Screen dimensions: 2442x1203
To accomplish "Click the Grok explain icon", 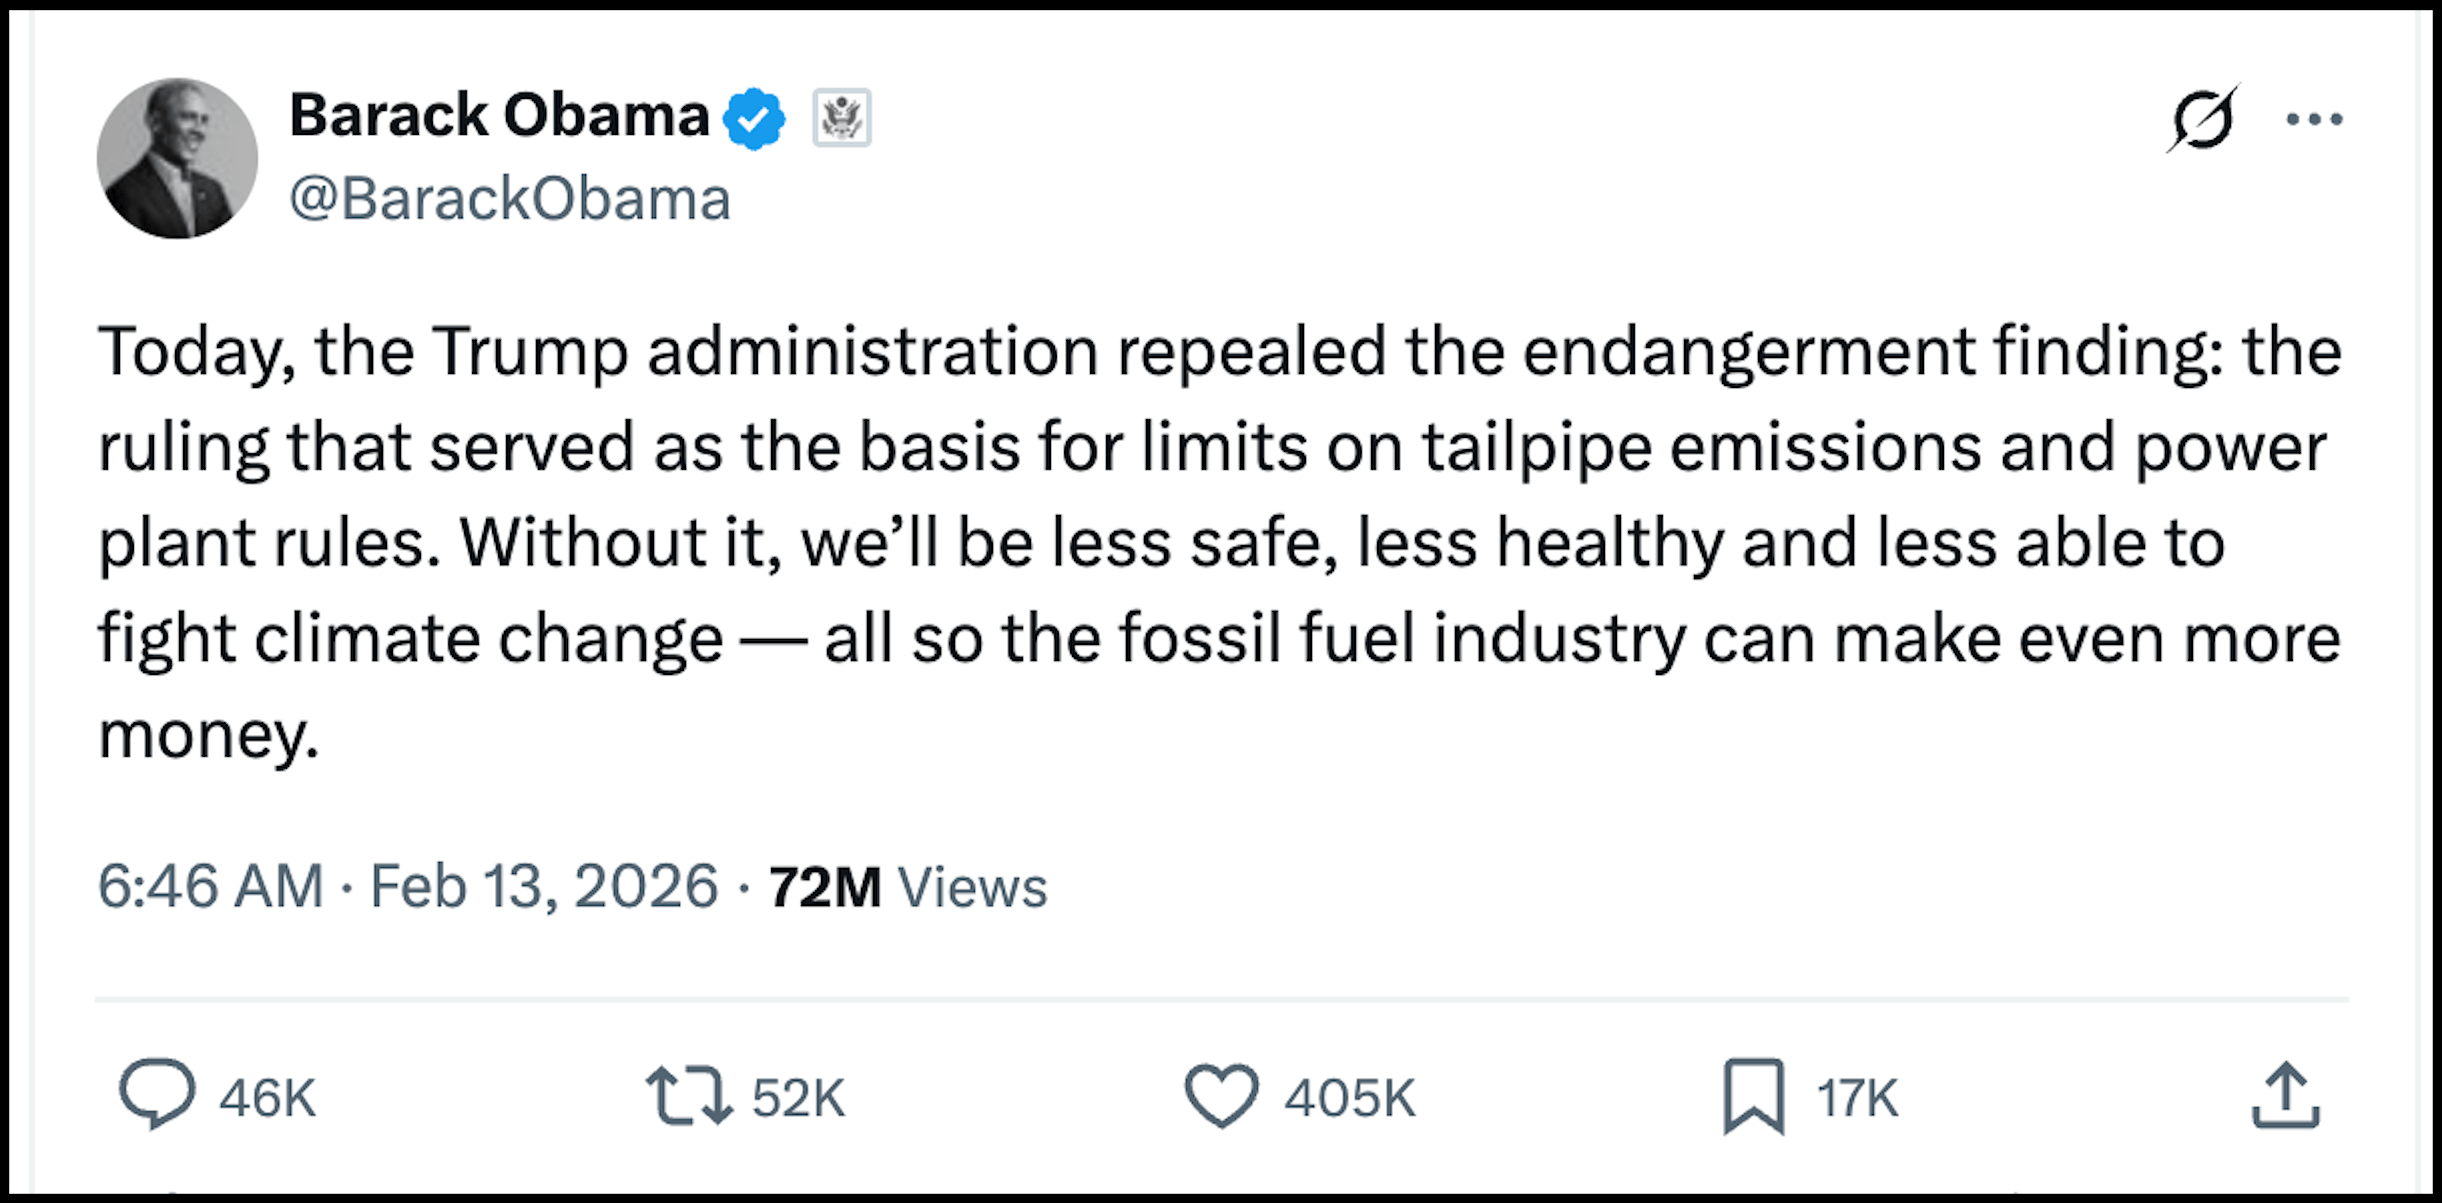I will [x=2201, y=119].
